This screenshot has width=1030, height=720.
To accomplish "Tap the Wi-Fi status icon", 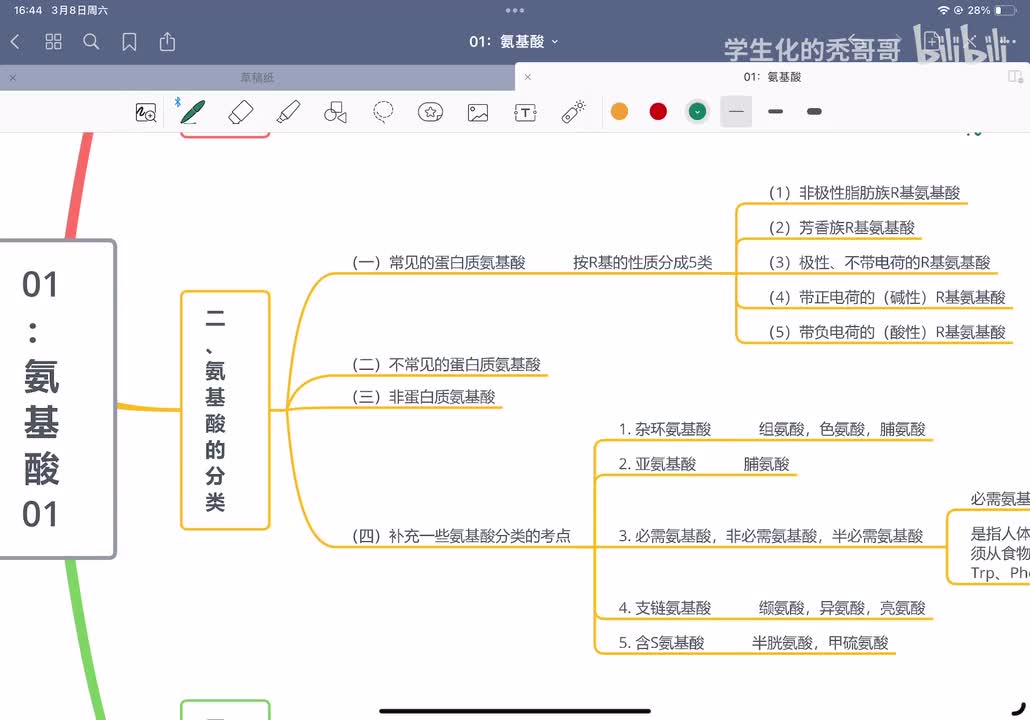I will tap(943, 11).
